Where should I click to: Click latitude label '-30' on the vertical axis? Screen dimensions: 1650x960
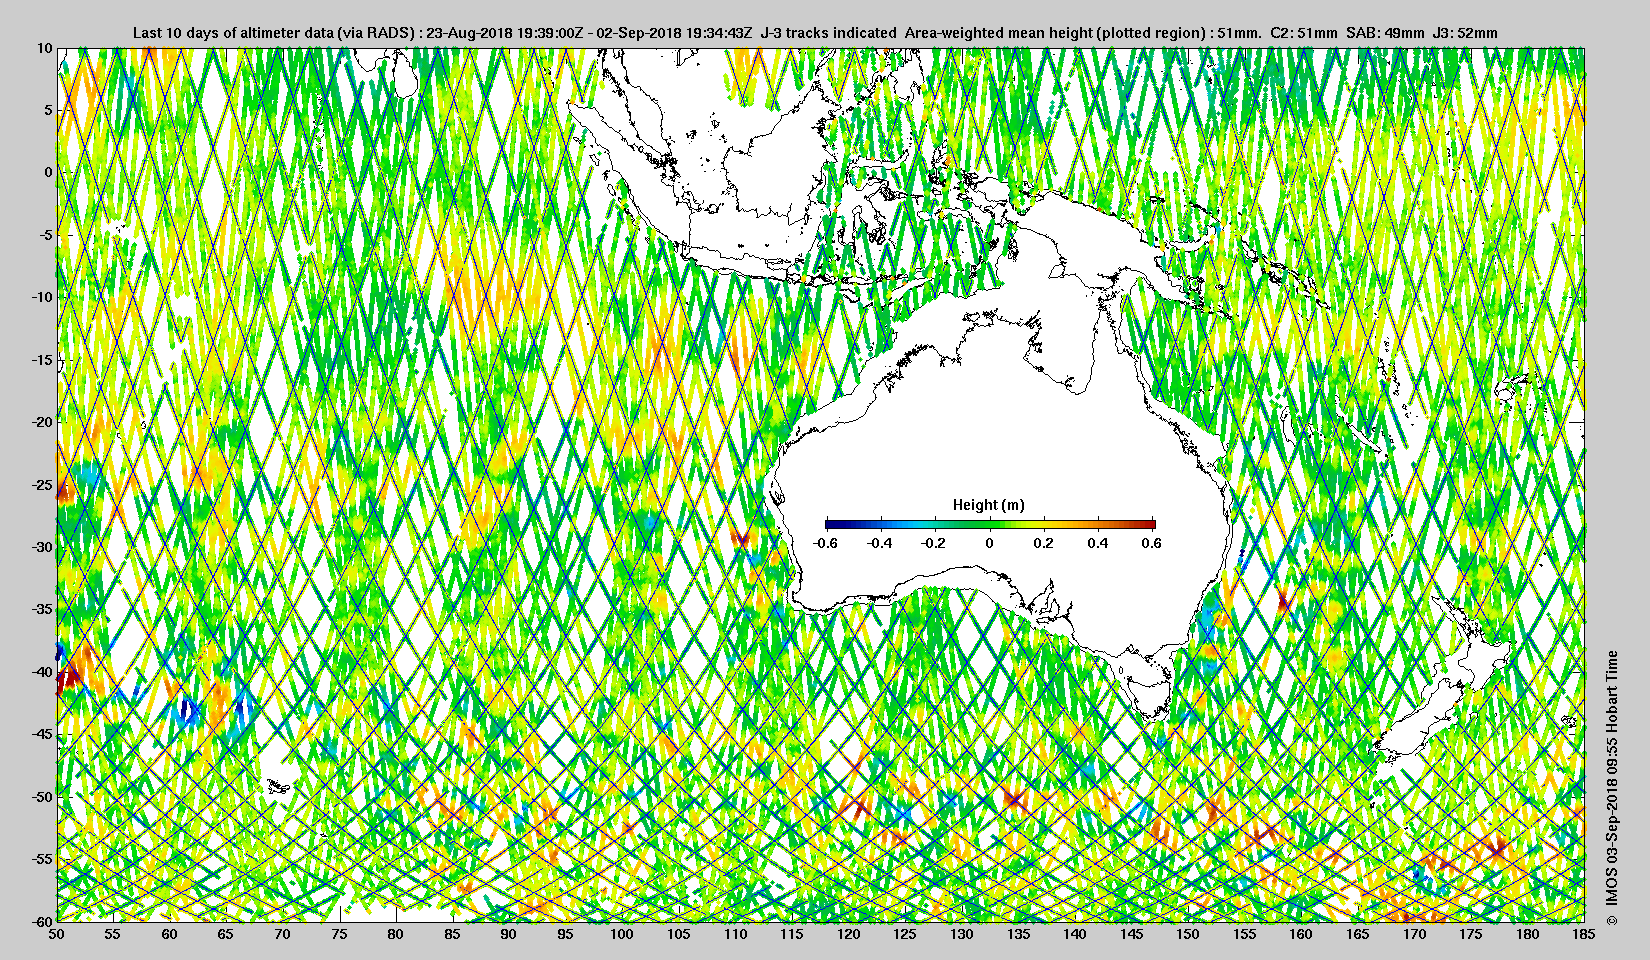43,547
